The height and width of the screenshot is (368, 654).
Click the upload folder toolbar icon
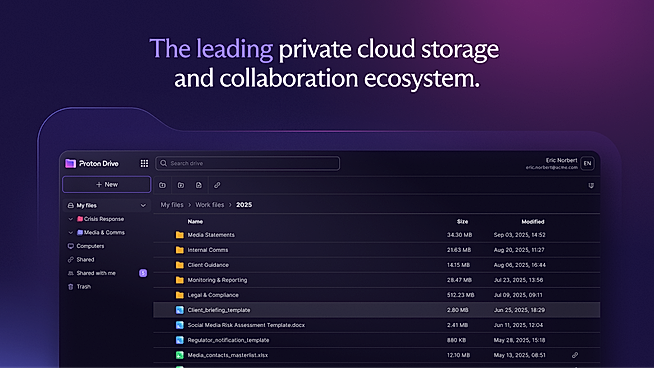[181, 185]
